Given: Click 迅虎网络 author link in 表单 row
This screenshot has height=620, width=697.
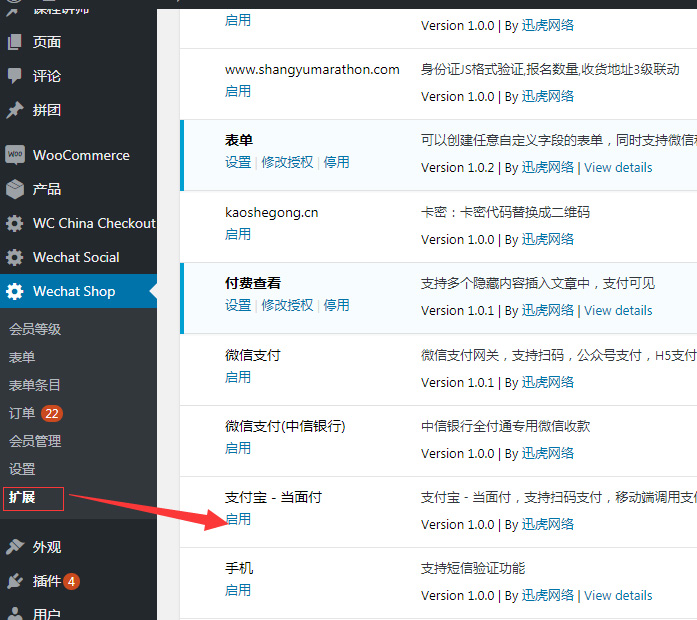Looking at the screenshot, I should (548, 168).
